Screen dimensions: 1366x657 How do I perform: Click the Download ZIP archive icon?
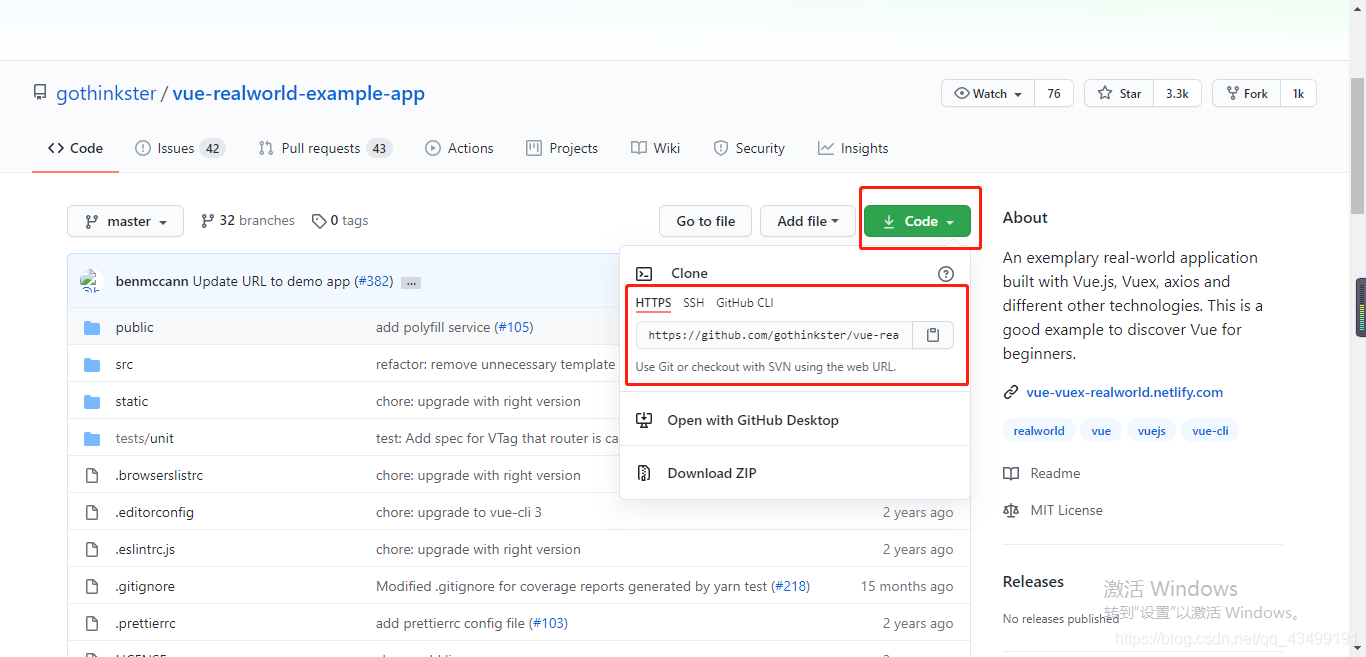point(644,474)
